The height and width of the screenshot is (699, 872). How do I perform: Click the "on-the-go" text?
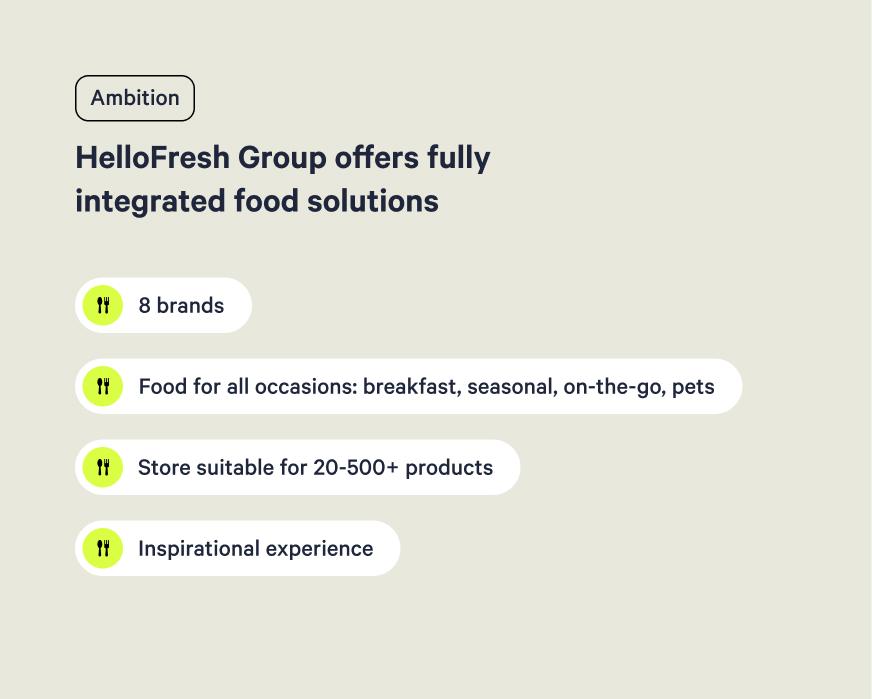coord(612,387)
